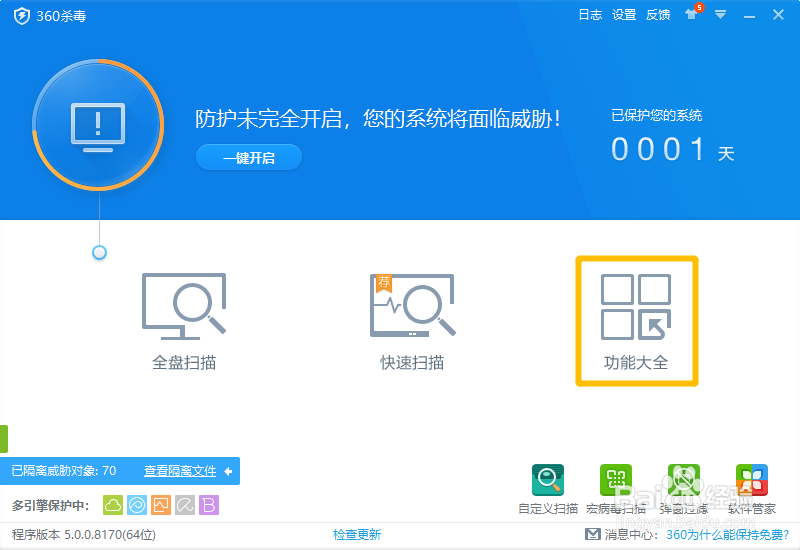The height and width of the screenshot is (550, 800).
Task: Click the green cloud engine icon
Action: coord(113,505)
